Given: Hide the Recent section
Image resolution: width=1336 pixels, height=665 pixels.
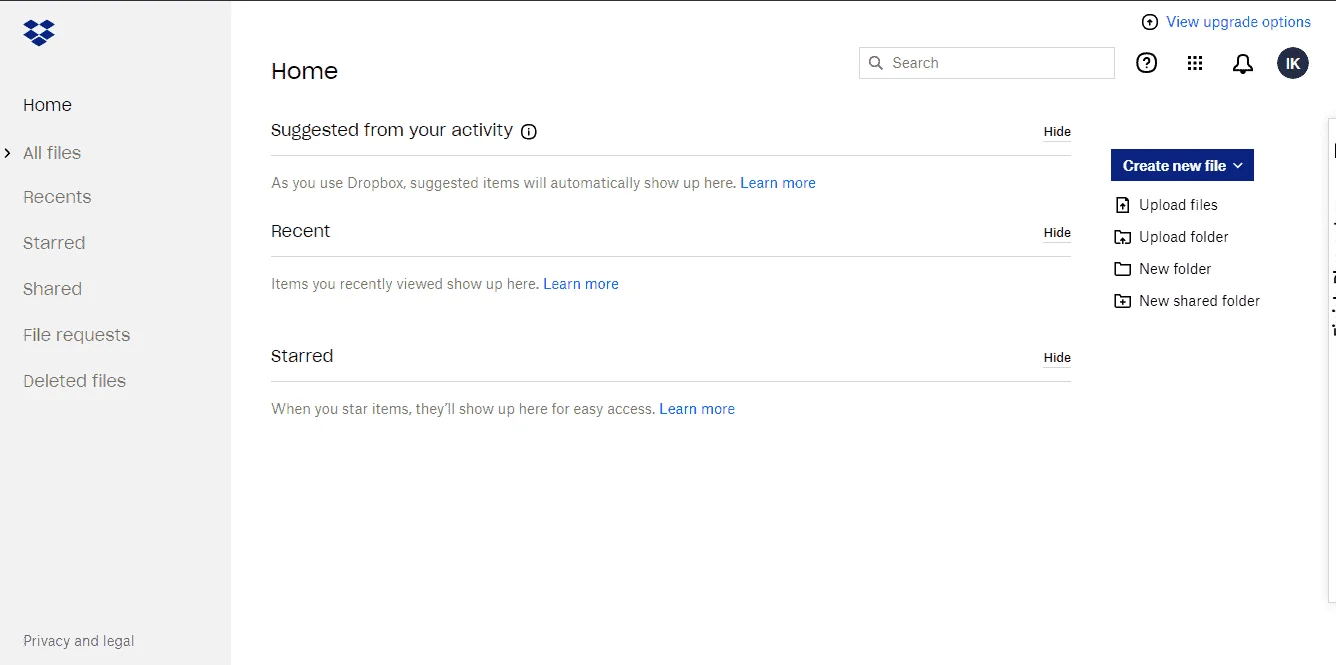Looking at the screenshot, I should (1057, 233).
